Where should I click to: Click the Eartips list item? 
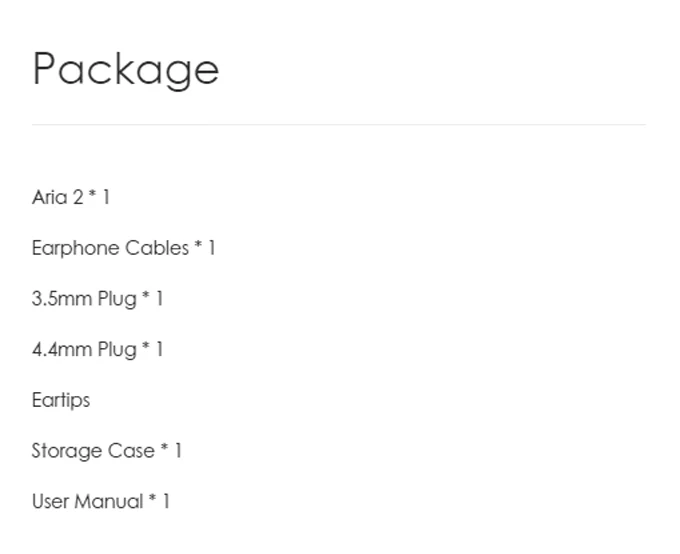pyautogui.click(x=61, y=400)
